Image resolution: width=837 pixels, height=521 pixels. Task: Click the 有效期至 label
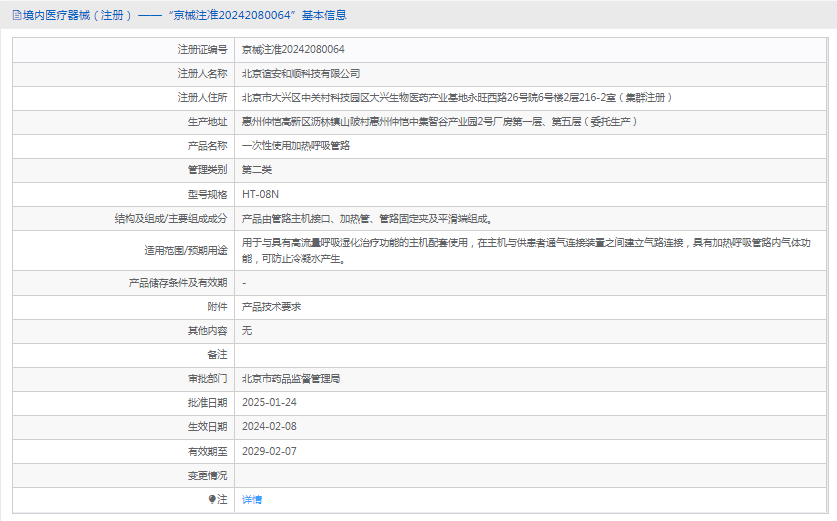coord(207,451)
